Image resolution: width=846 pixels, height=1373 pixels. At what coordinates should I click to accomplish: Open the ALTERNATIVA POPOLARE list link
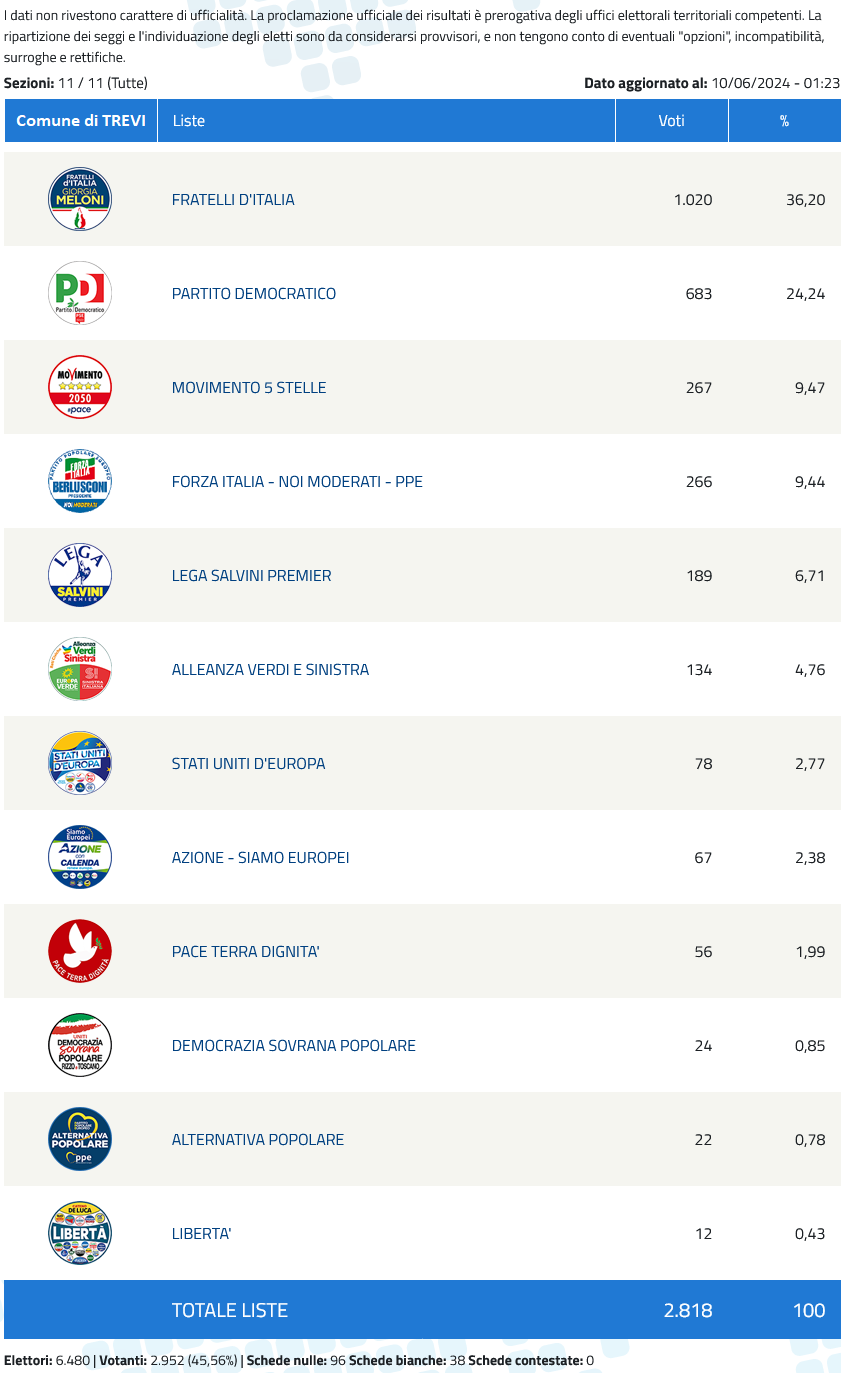[x=258, y=1139]
